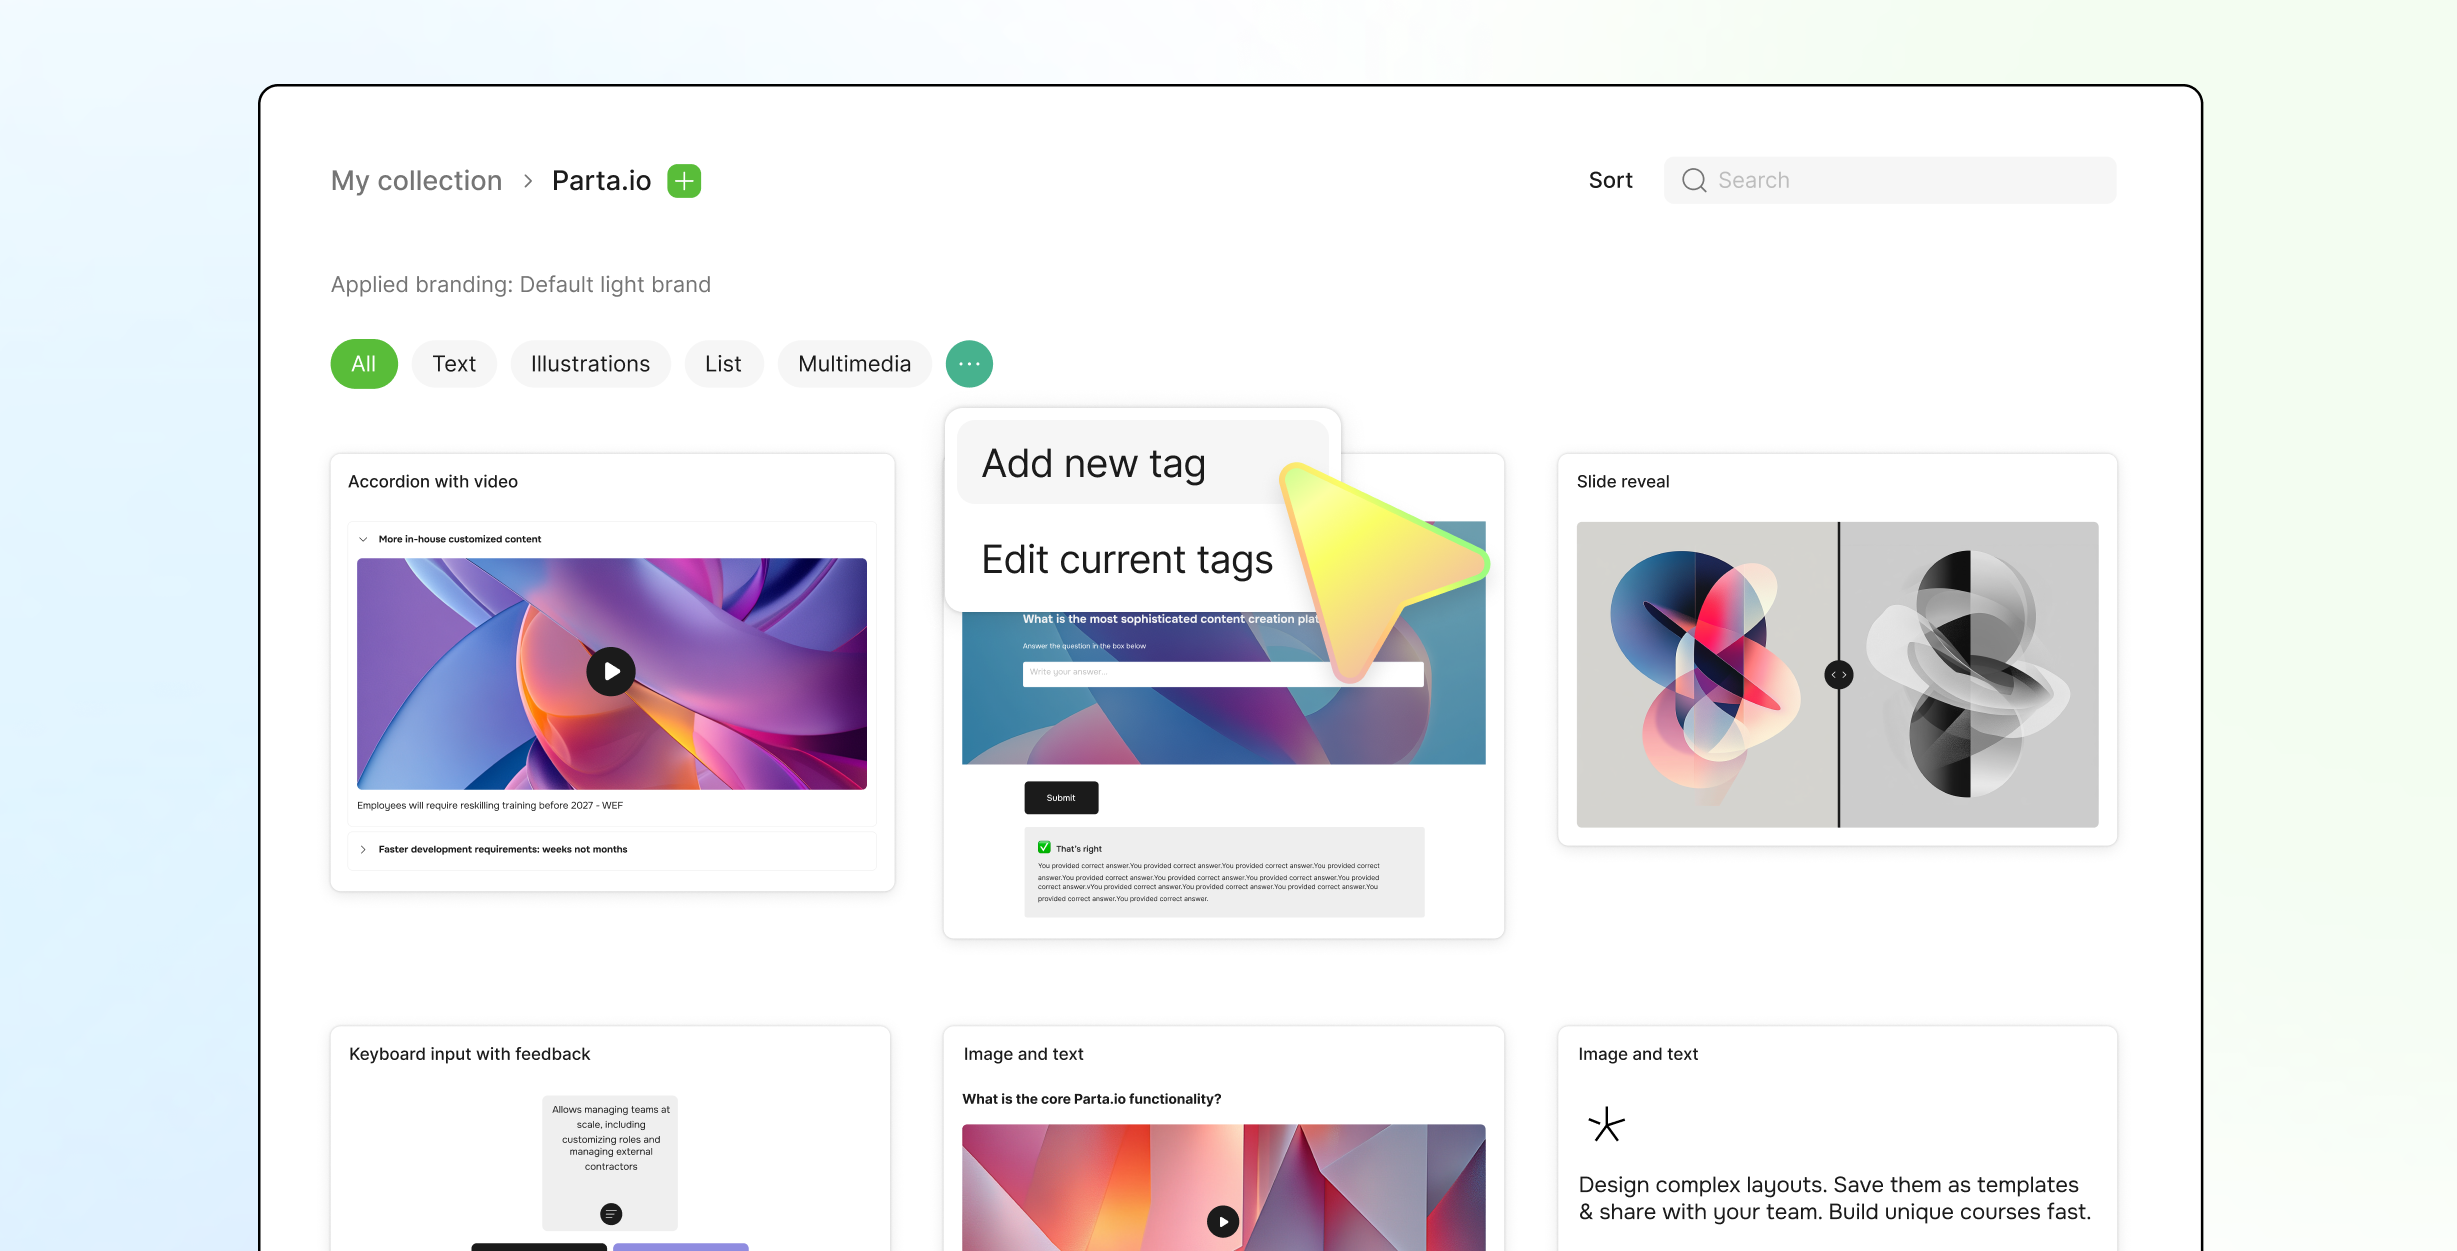Click the green plus icon next to Parta.io
This screenshot has width=2457, height=1251.
(x=684, y=181)
